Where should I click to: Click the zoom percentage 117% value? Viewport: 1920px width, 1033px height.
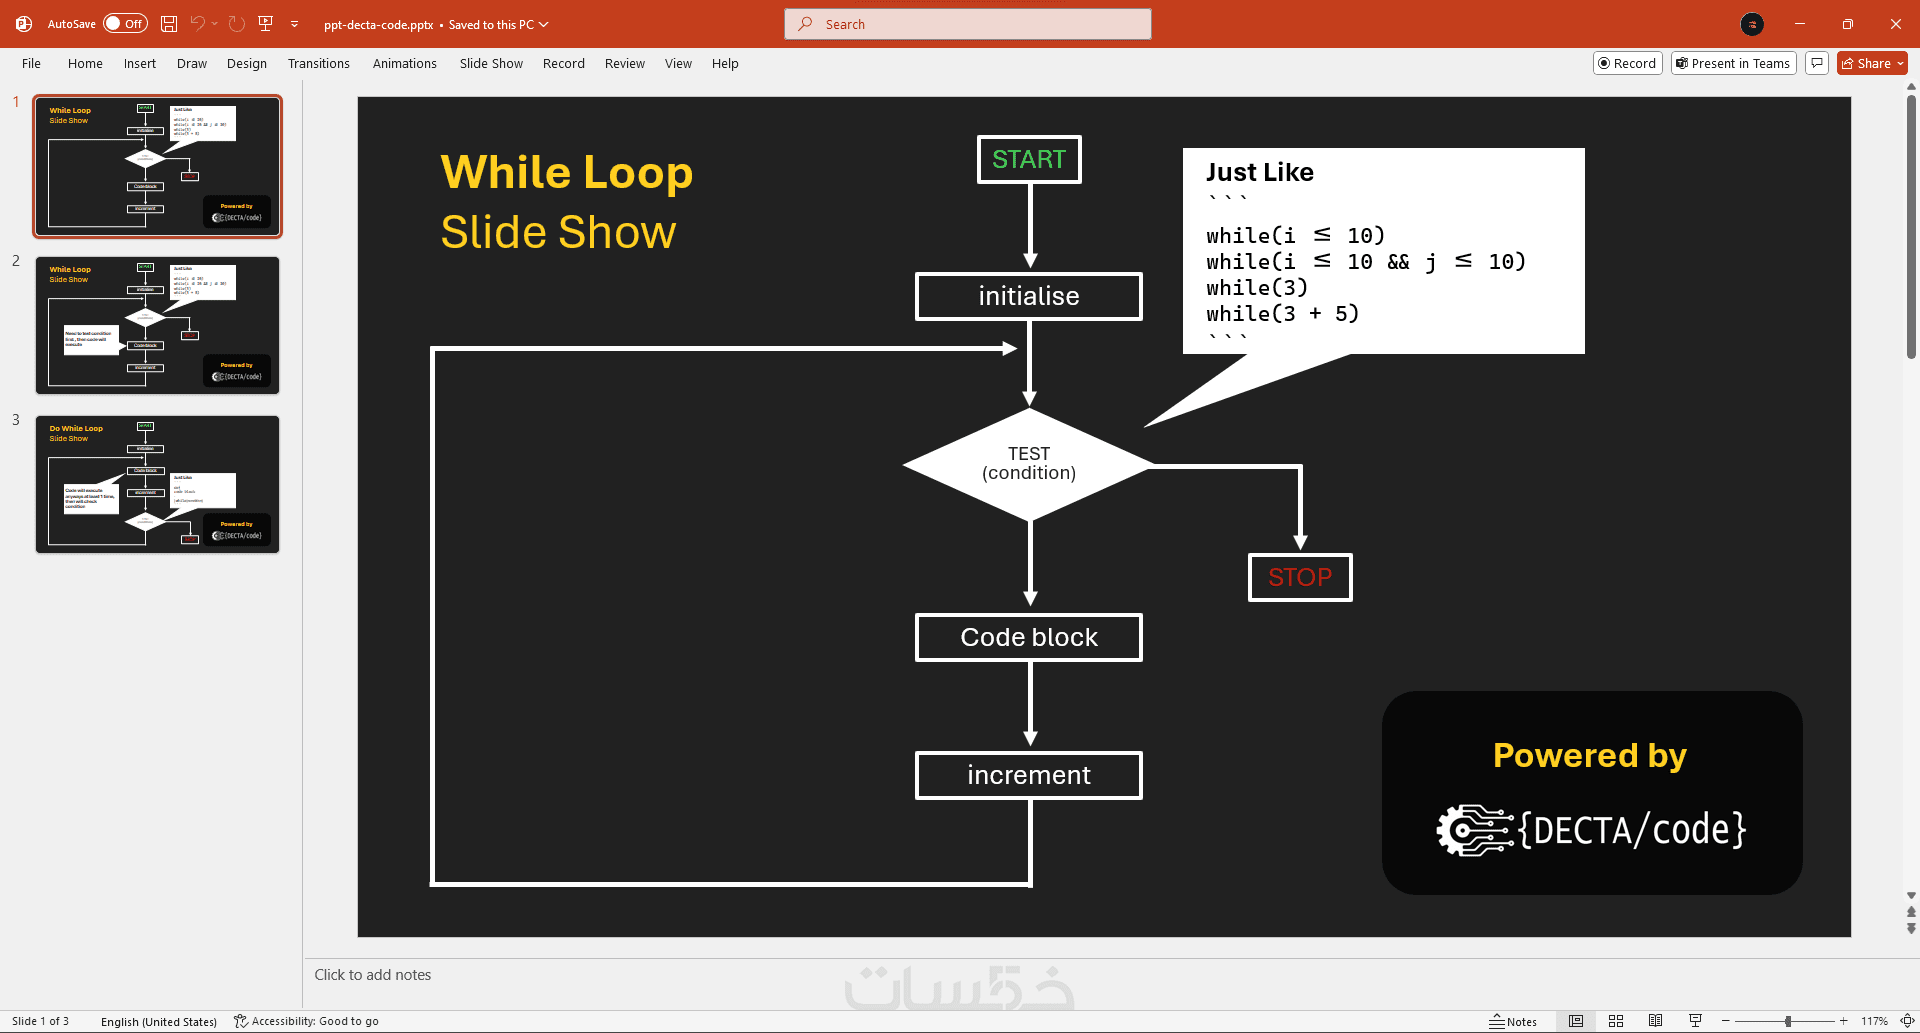tap(1874, 1021)
